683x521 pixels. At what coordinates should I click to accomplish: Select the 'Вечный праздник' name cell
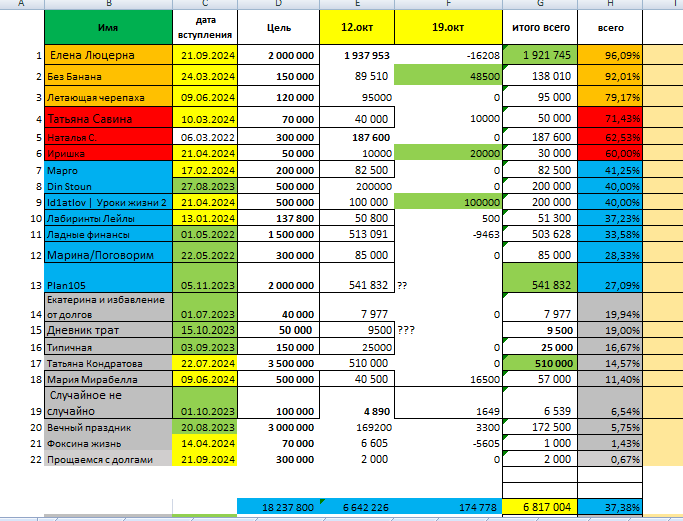tap(108, 427)
